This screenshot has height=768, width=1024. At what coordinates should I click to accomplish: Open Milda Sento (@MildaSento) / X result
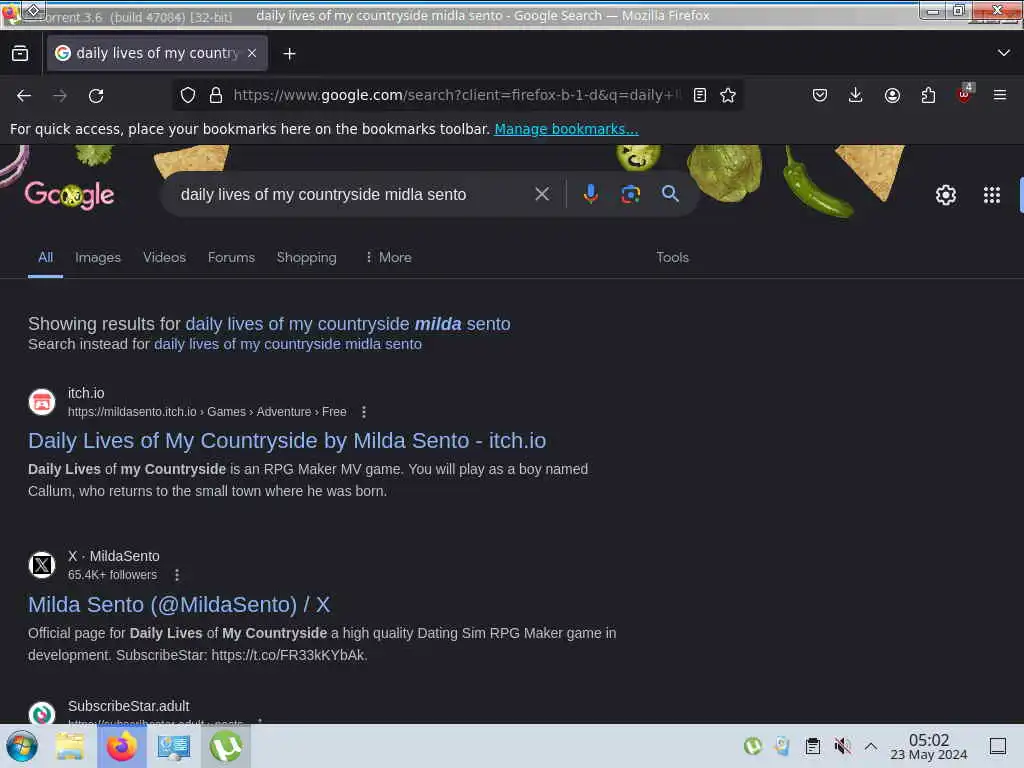[x=179, y=605]
